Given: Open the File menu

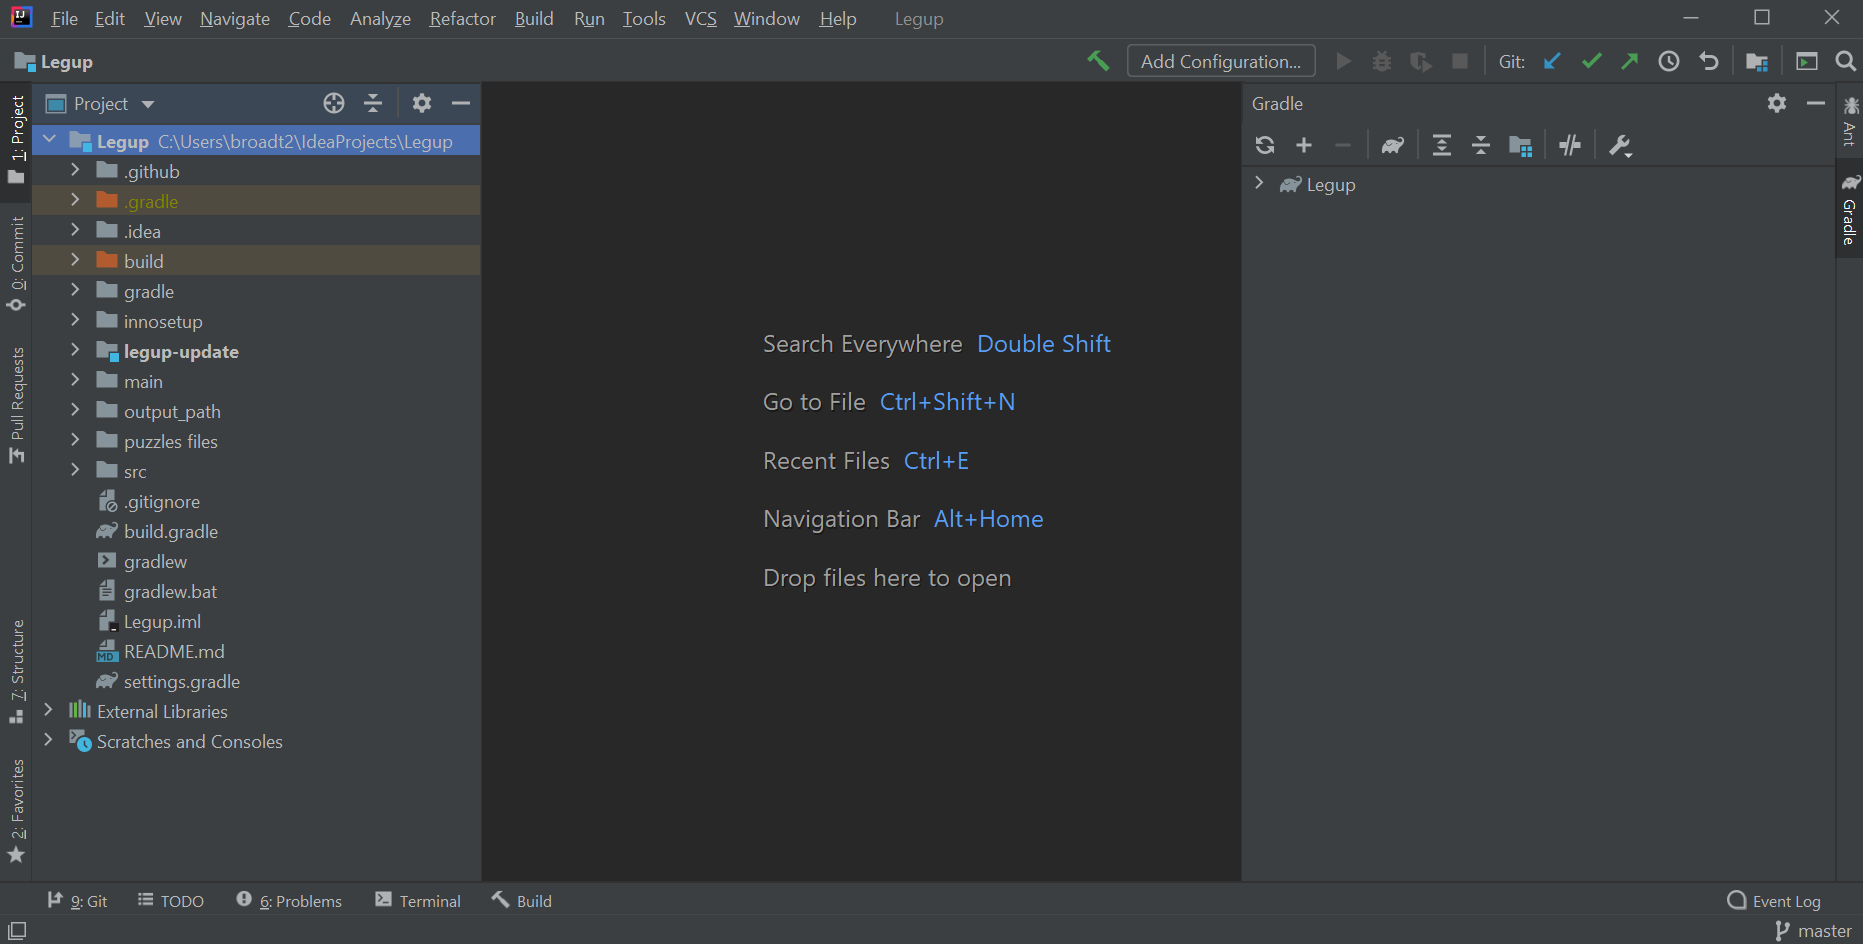Looking at the screenshot, I should tap(64, 19).
